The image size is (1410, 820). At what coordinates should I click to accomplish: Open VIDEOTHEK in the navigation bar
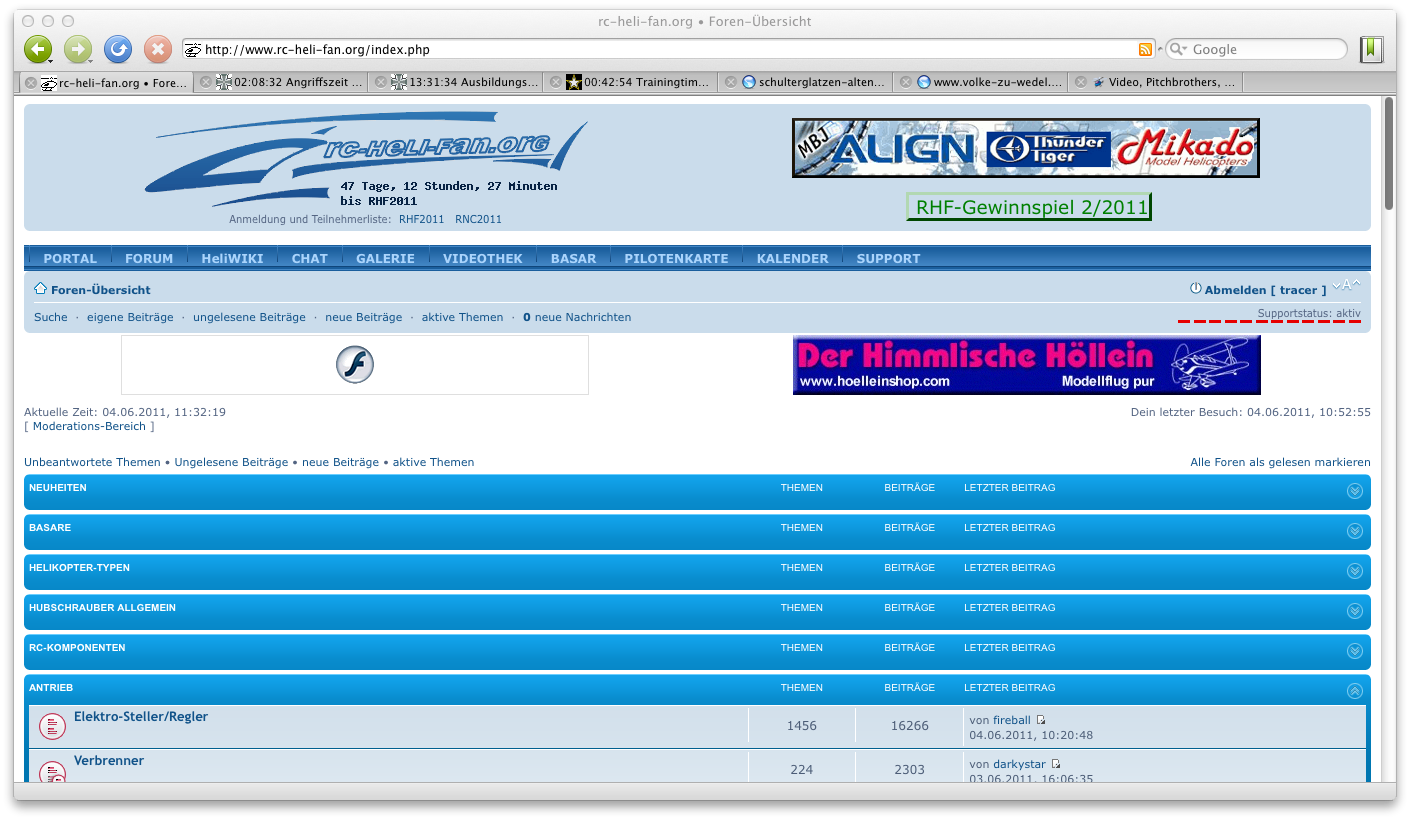pos(483,258)
